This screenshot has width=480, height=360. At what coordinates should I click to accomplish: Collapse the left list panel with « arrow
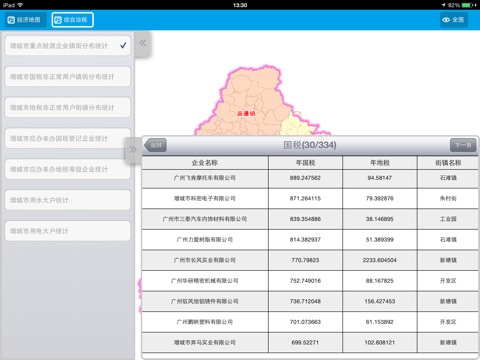[143, 43]
